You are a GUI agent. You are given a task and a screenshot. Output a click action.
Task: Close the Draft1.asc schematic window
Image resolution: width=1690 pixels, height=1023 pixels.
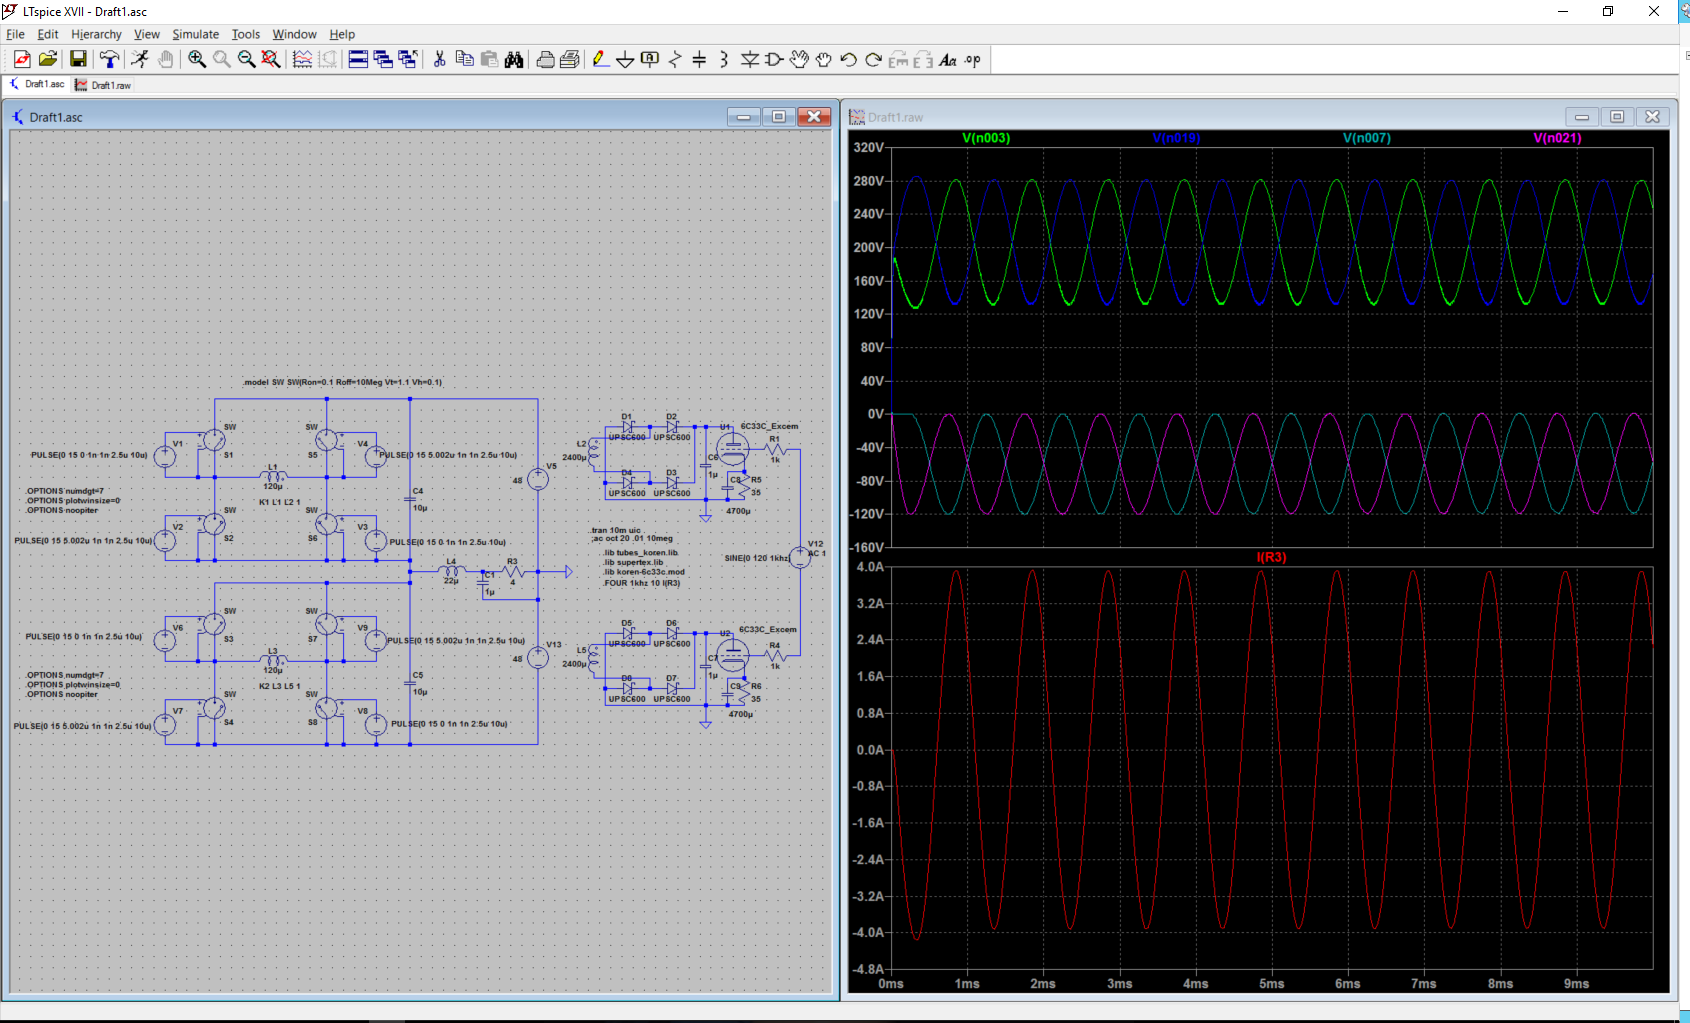pyautogui.click(x=814, y=117)
